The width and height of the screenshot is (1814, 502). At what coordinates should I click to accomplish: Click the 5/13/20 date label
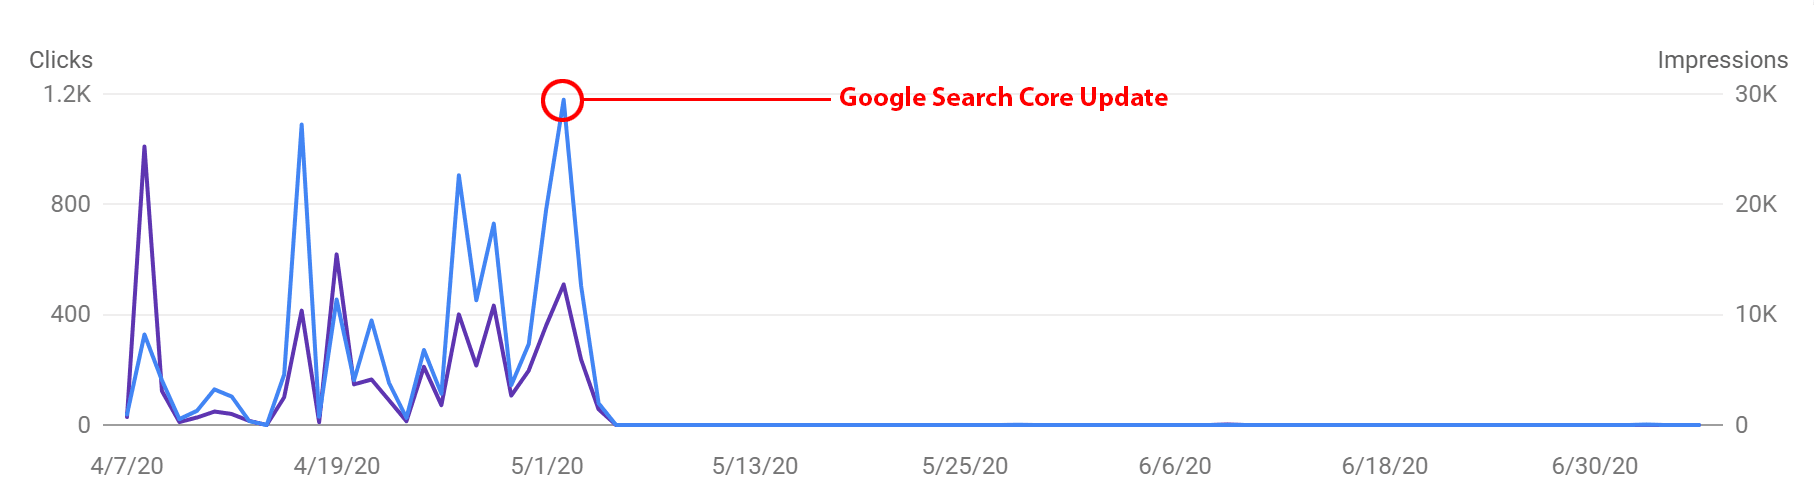click(x=755, y=466)
